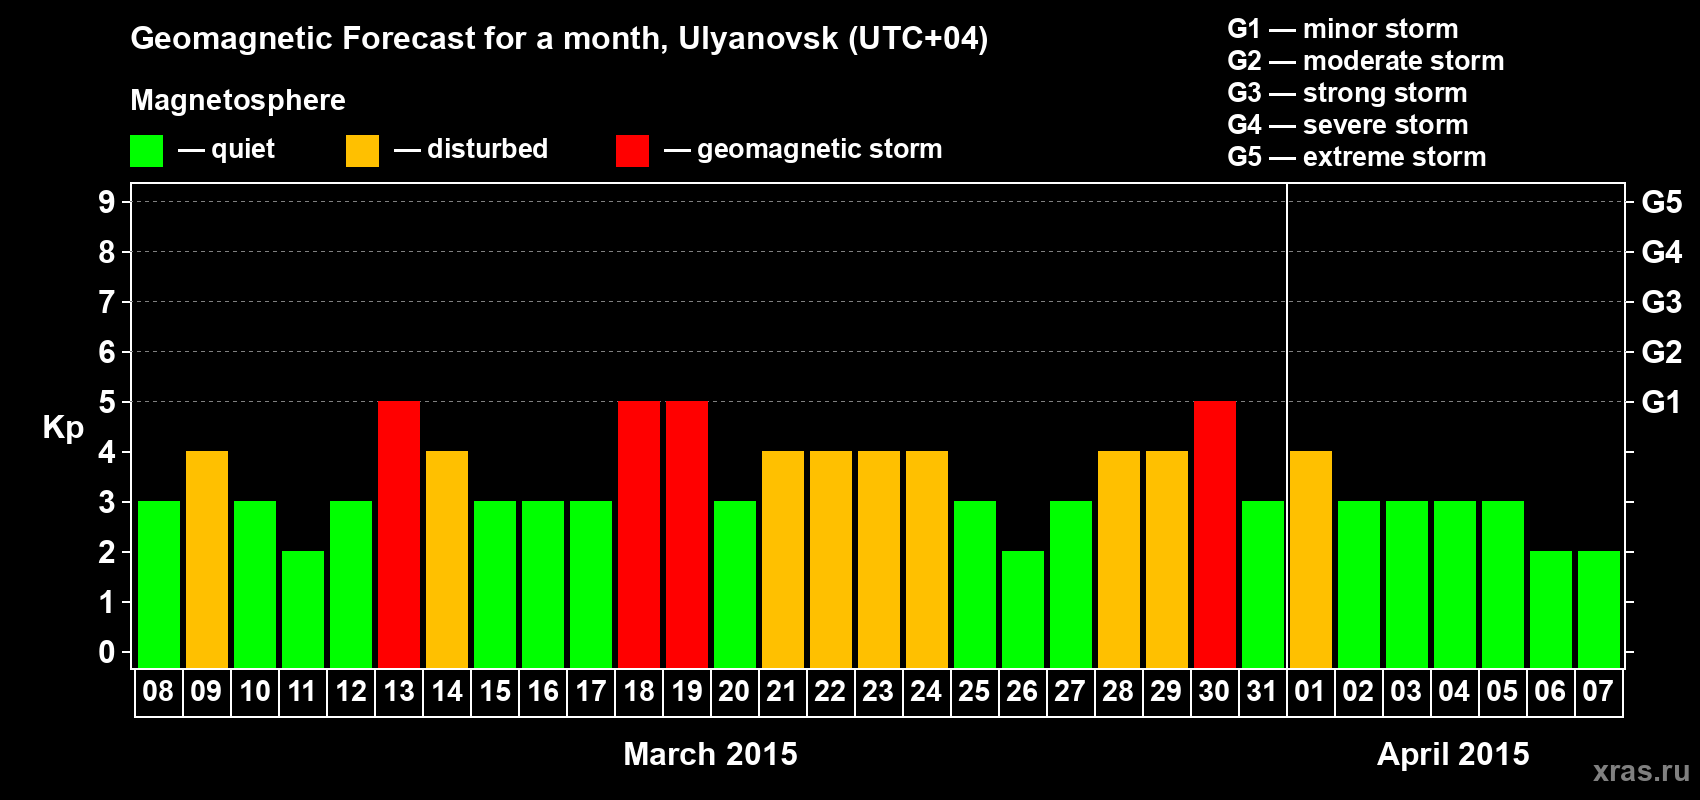Click the '— quiet' legend text
The height and width of the screenshot is (800, 1700).
click(x=226, y=149)
